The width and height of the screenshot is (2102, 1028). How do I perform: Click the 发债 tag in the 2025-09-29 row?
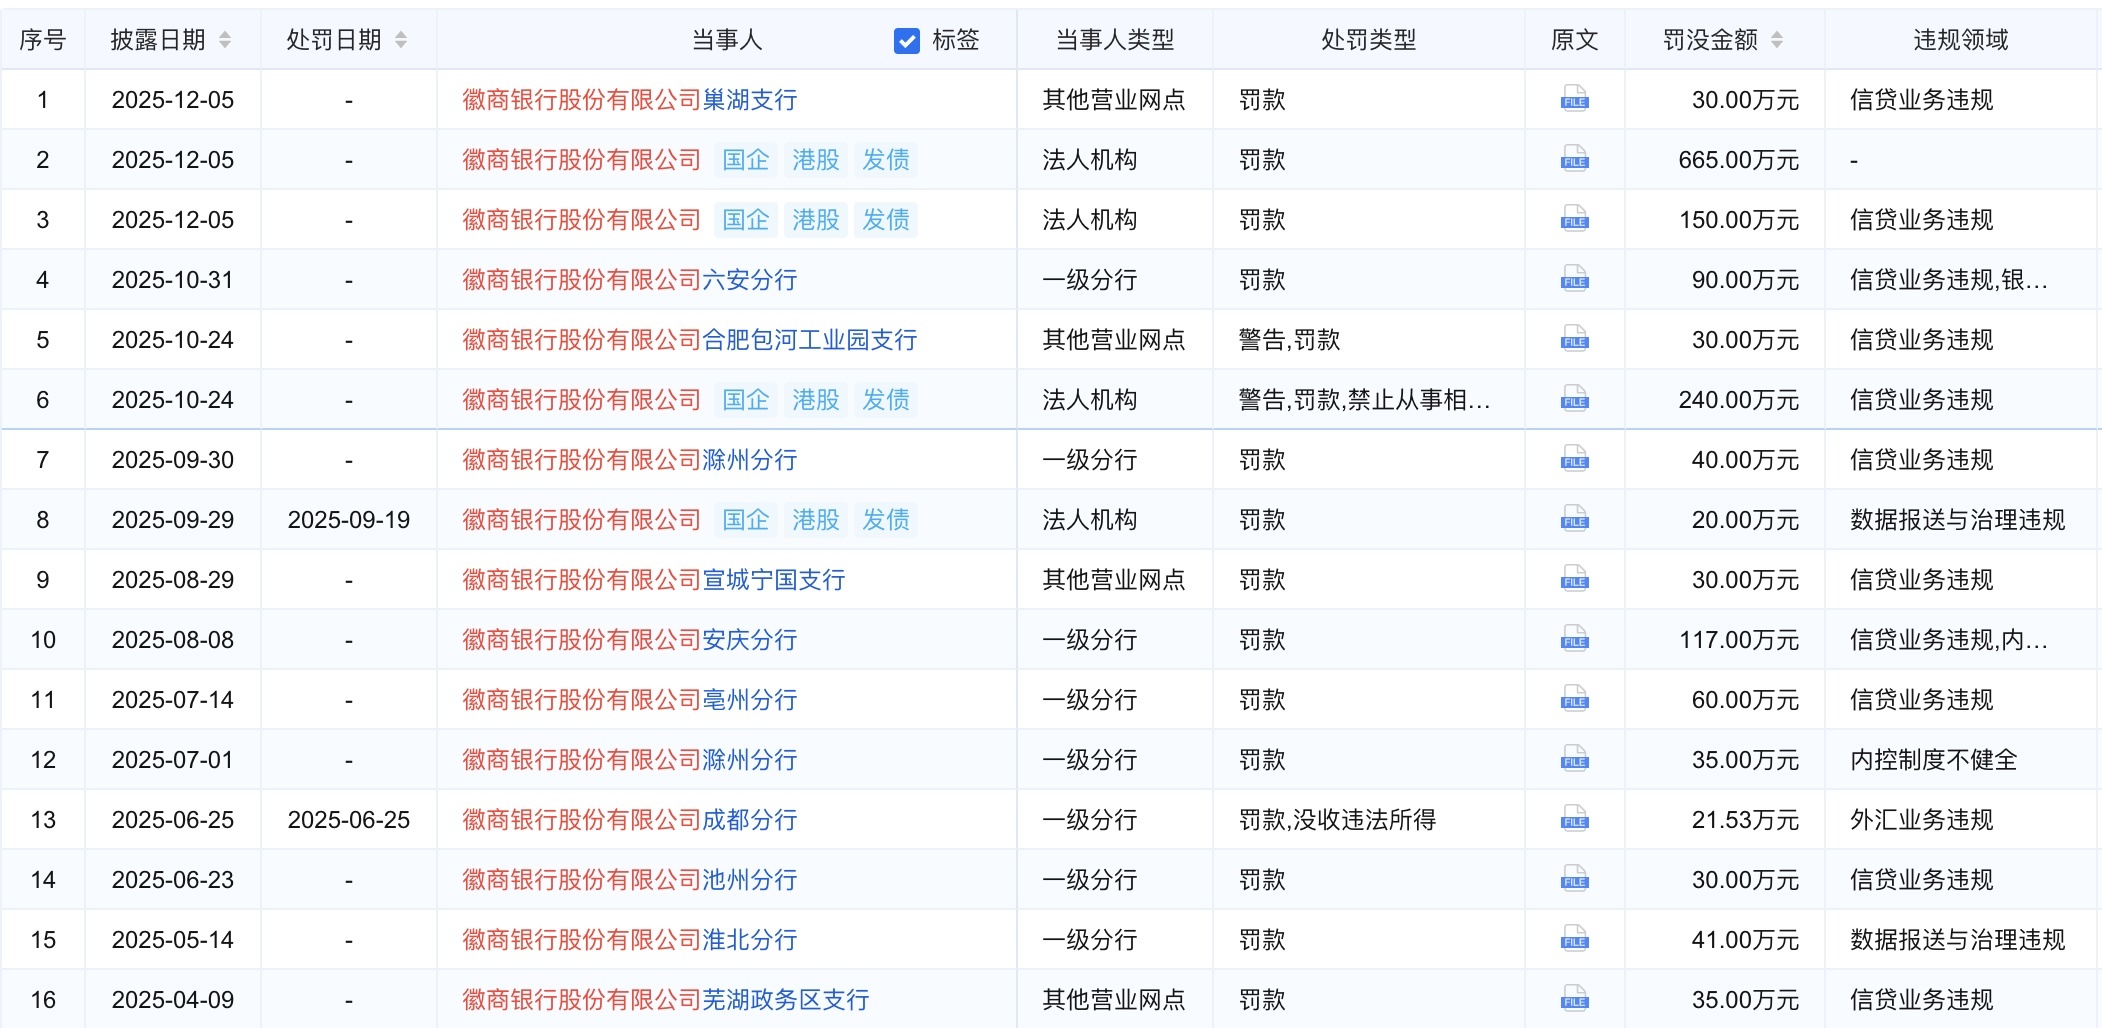pyautogui.click(x=886, y=520)
